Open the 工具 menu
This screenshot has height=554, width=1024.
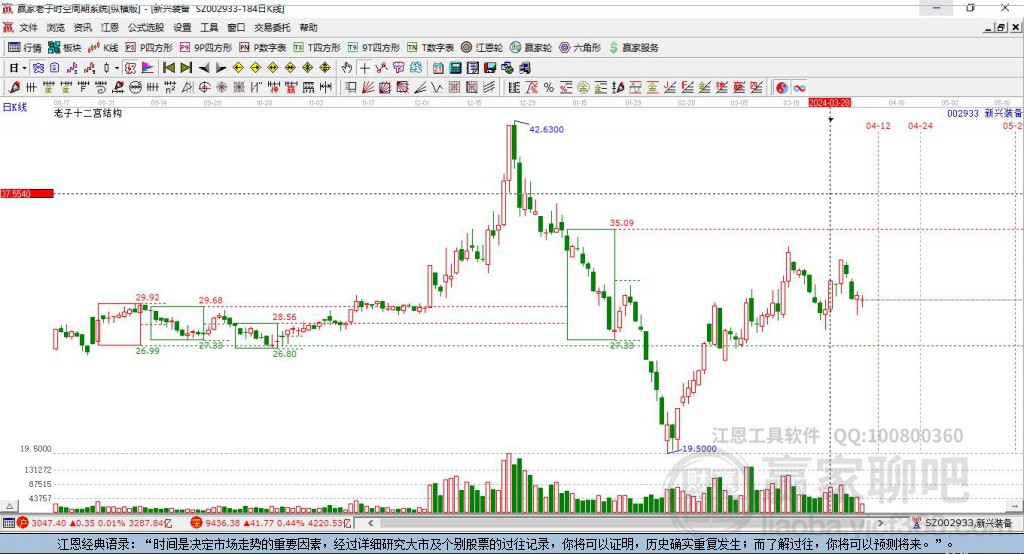[x=209, y=27]
